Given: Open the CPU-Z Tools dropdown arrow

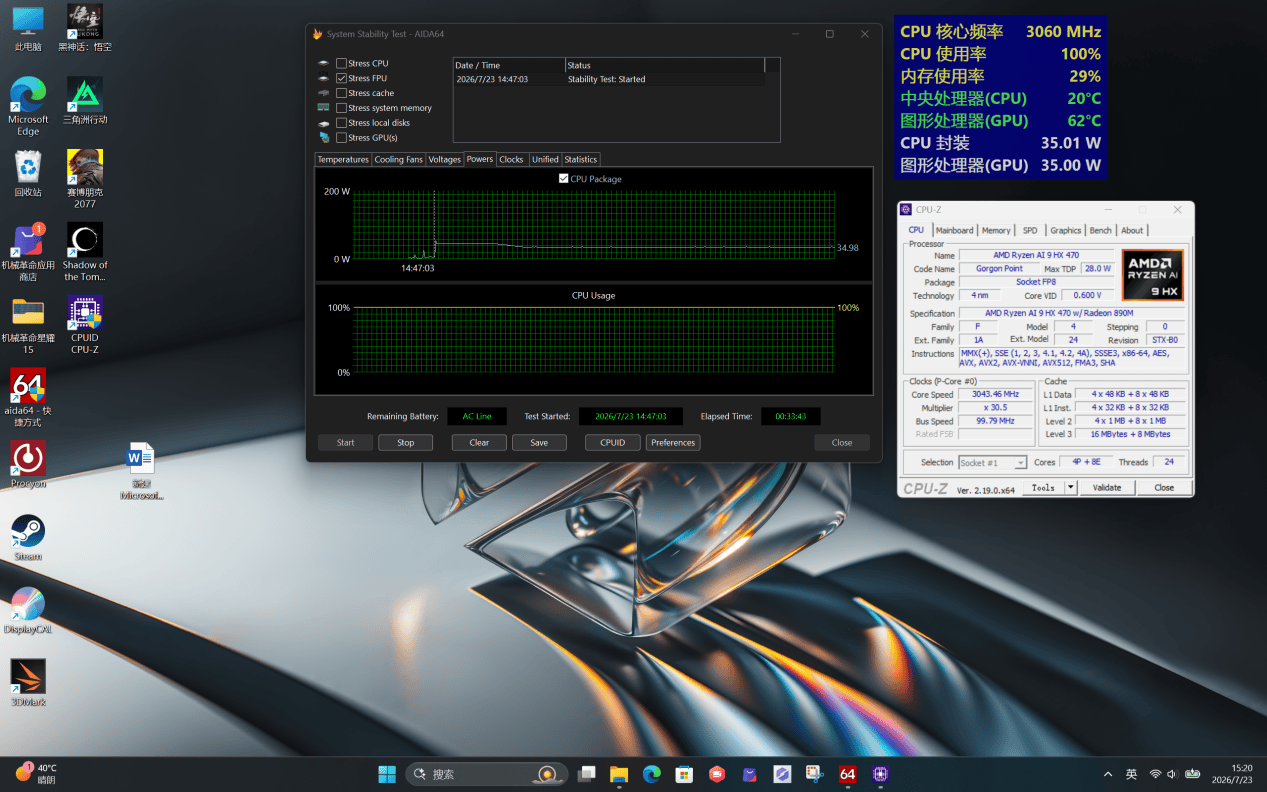Looking at the screenshot, I should (x=1071, y=487).
